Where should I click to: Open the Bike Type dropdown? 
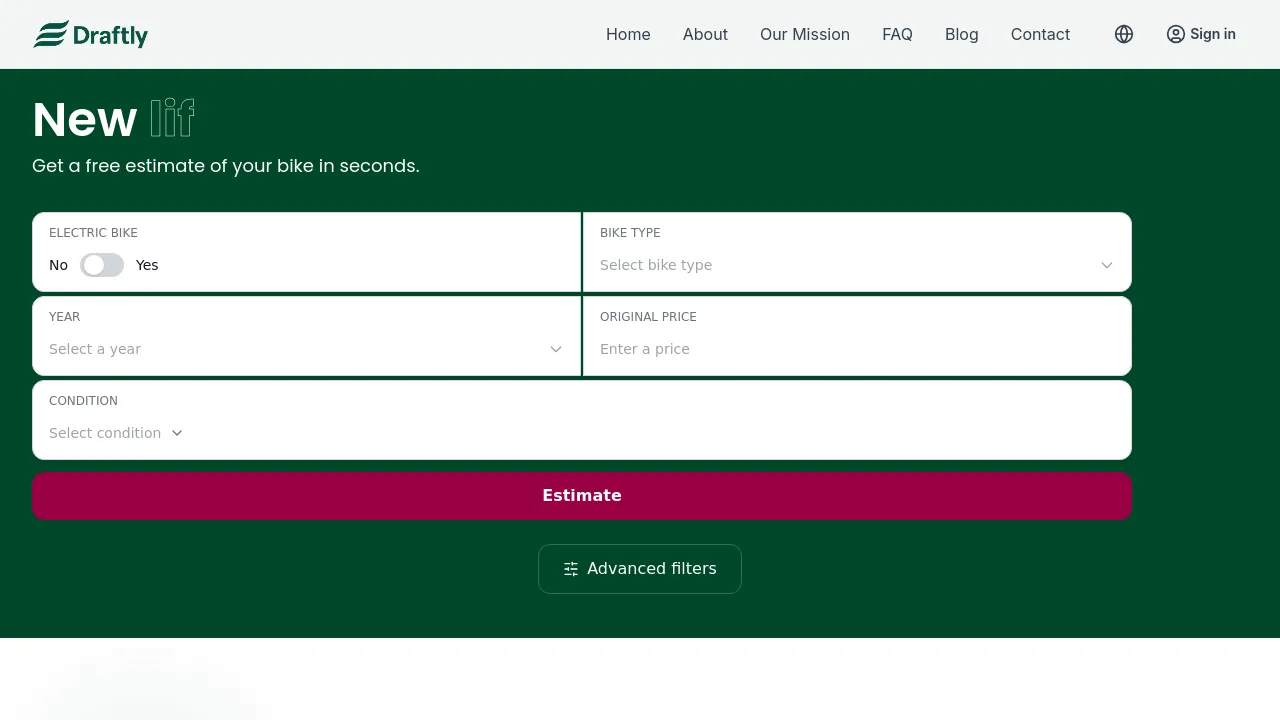857,265
